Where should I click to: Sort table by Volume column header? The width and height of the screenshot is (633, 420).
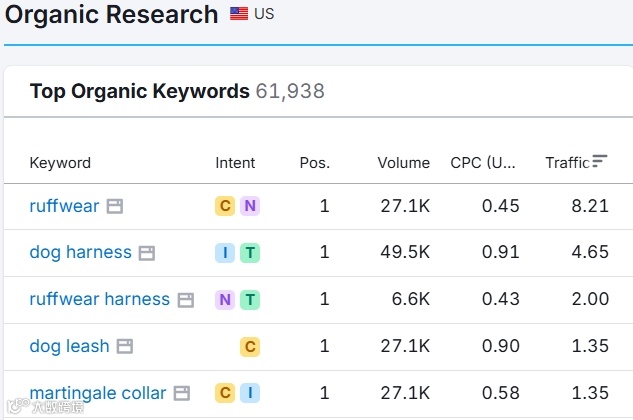pyautogui.click(x=403, y=163)
